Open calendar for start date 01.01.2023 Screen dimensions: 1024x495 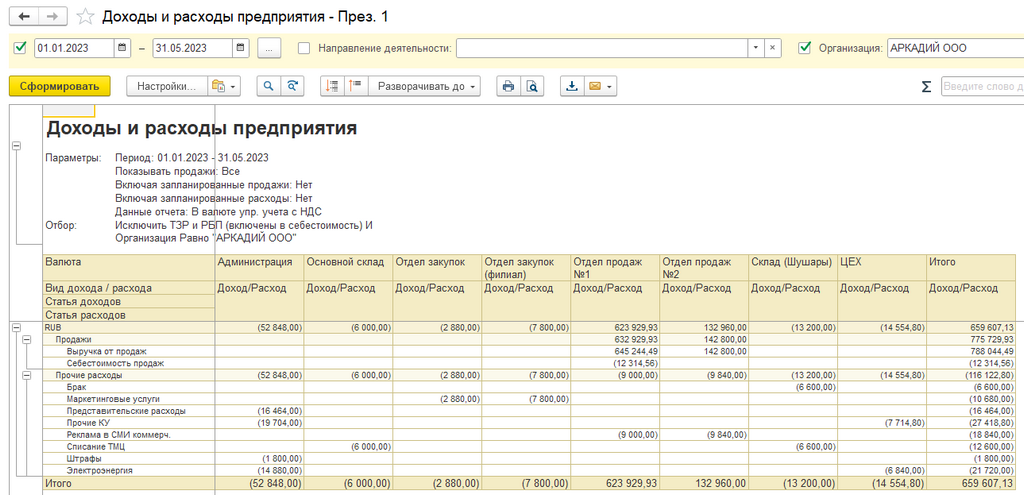click(123, 48)
